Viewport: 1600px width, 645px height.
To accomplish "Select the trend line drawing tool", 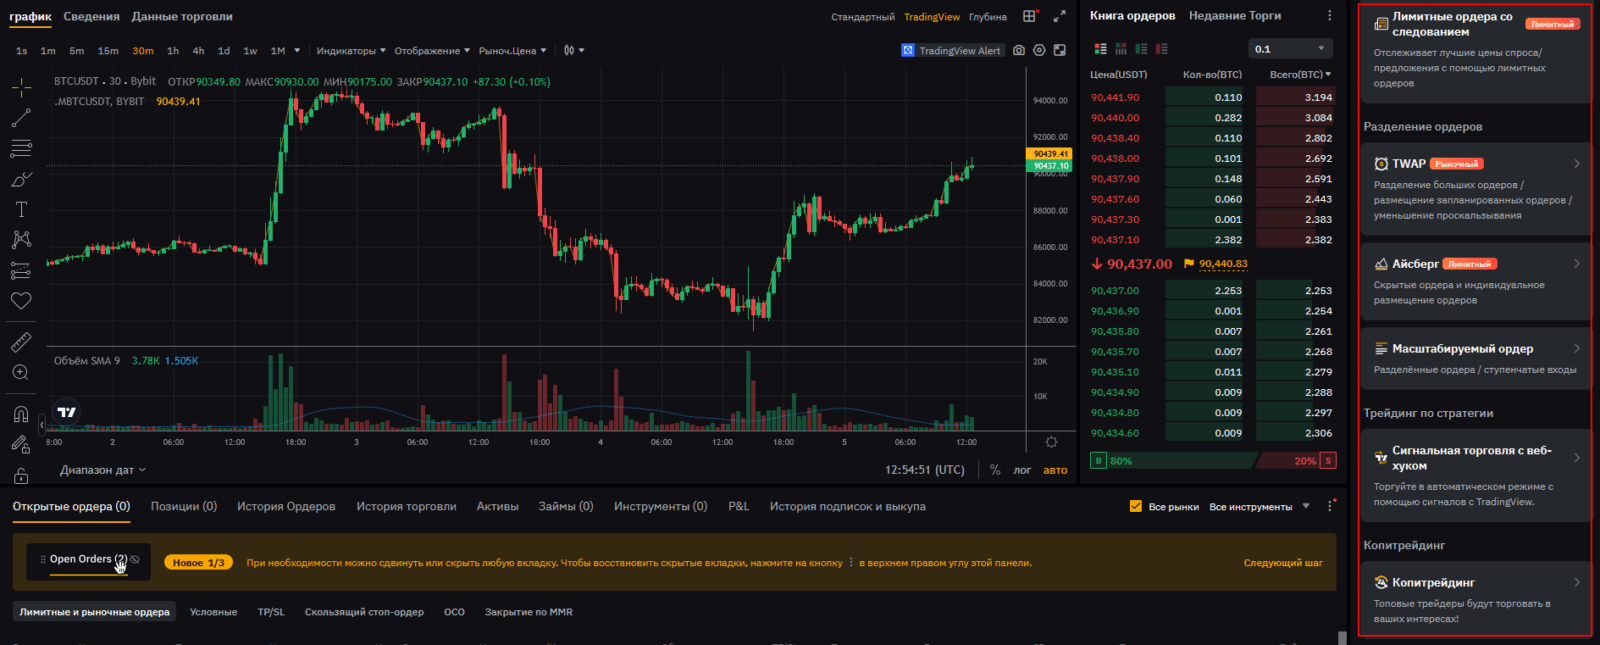I will point(21,119).
